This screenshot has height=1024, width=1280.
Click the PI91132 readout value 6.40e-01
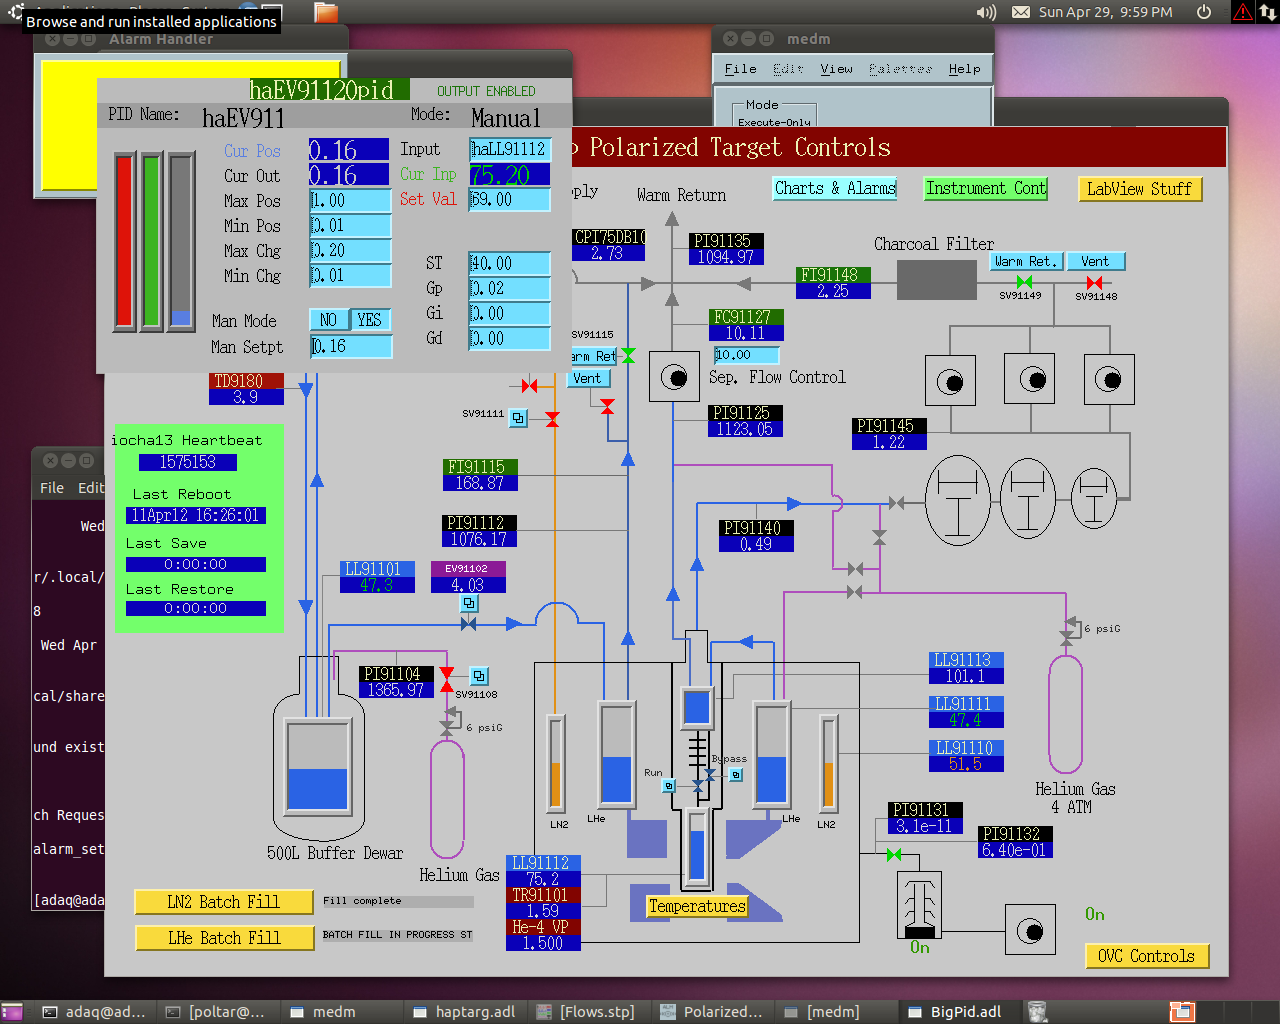pos(1015,850)
